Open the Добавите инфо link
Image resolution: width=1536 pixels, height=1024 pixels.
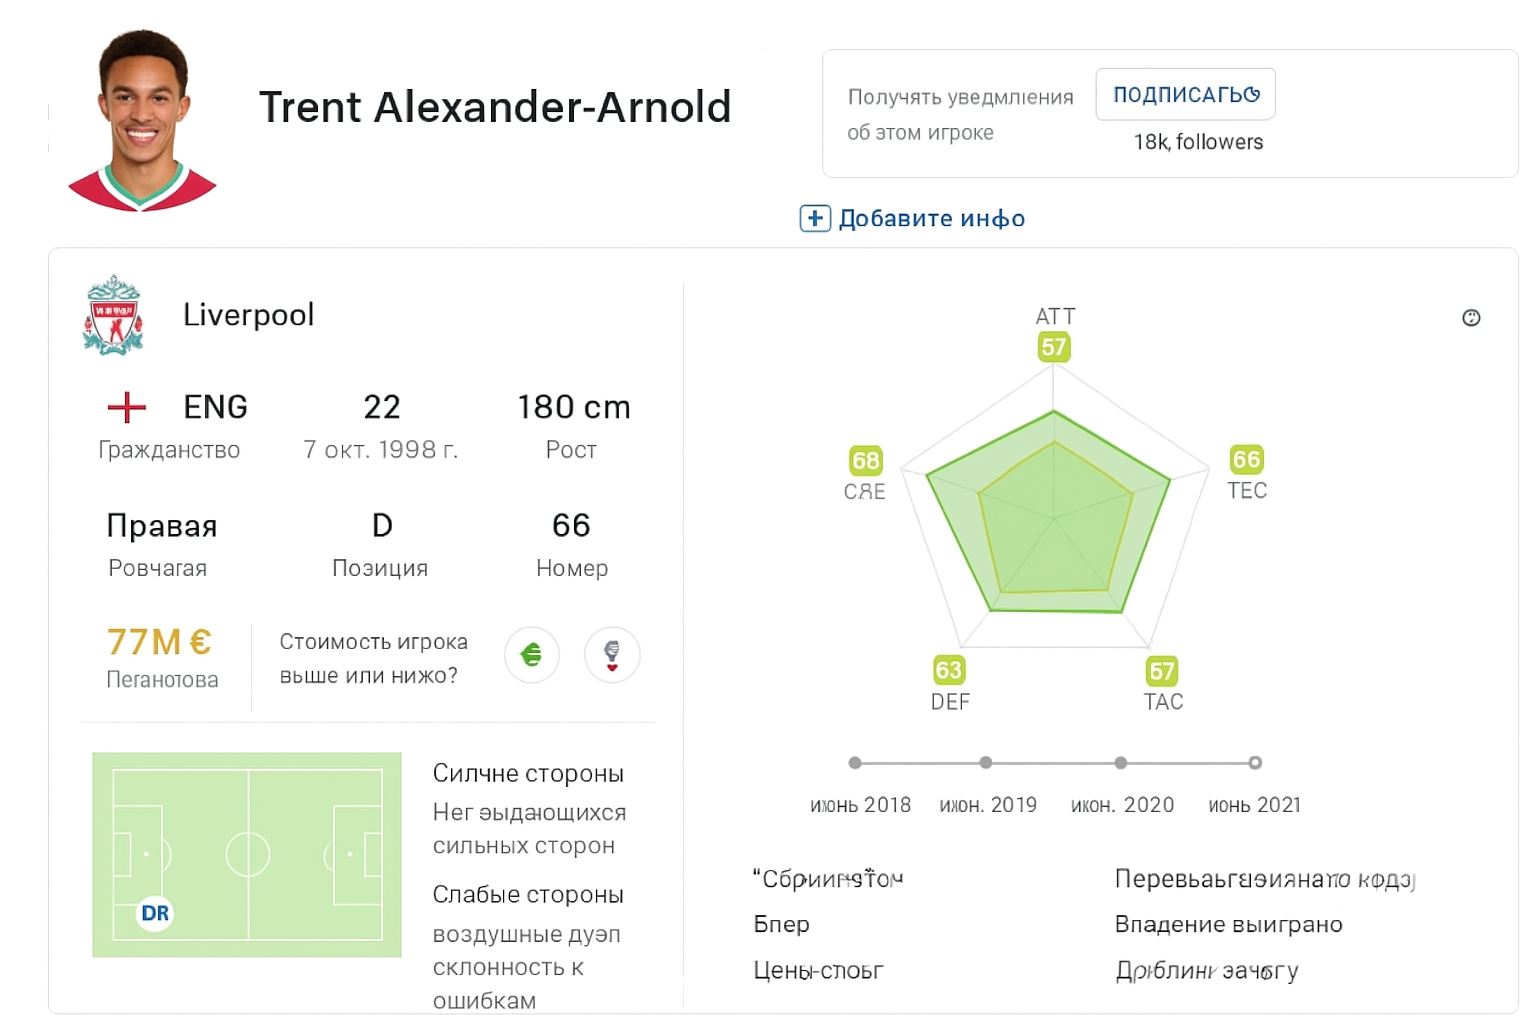pyautogui.click(x=931, y=218)
